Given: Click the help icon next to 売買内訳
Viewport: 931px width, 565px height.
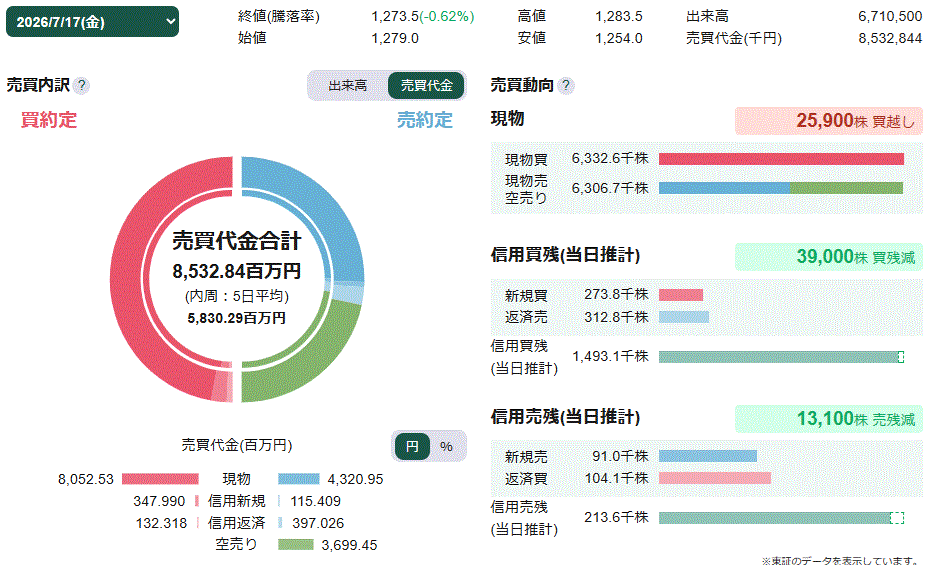Looking at the screenshot, I should coord(82,85).
